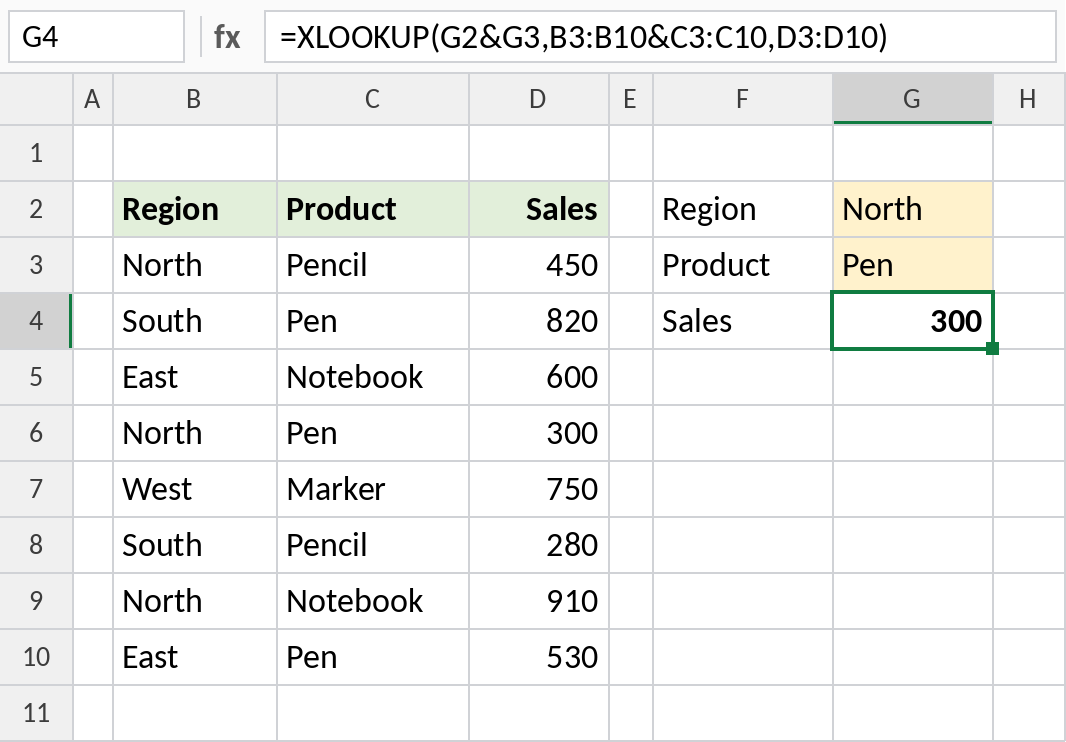Select the cell with sales value 530

tap(538, 657)
